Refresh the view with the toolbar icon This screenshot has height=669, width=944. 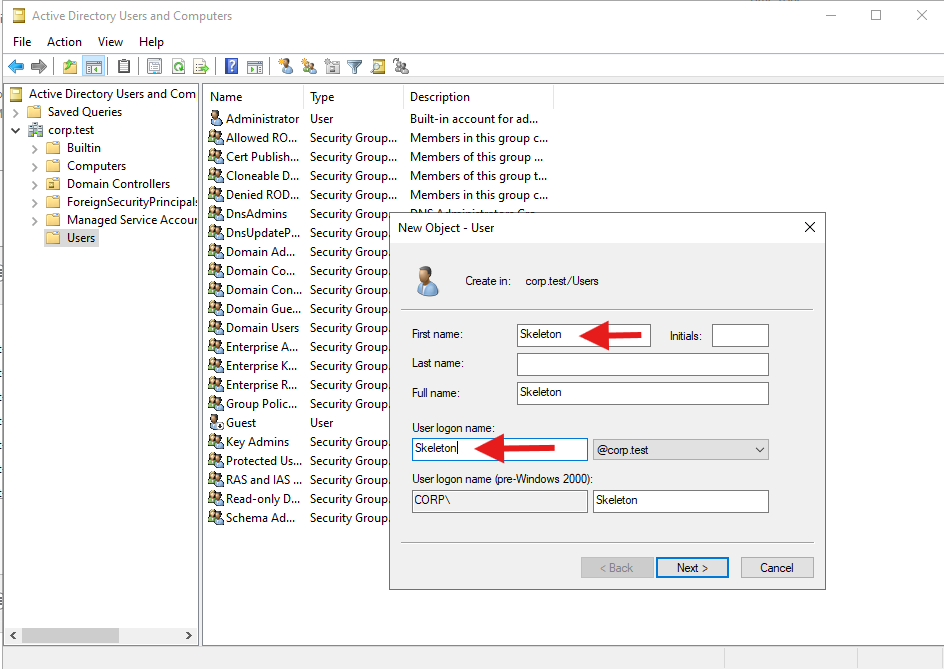[x=178, y=66]
